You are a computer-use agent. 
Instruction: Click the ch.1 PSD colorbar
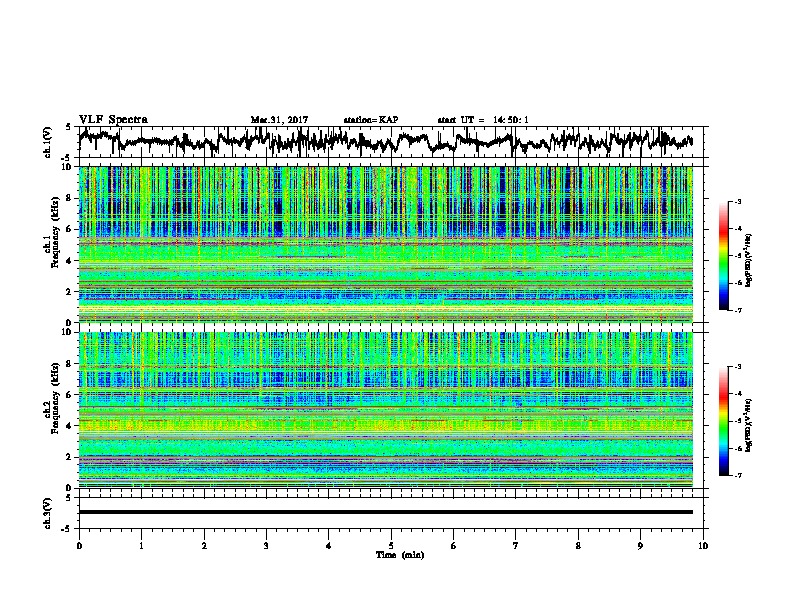[x=723, y=256]
